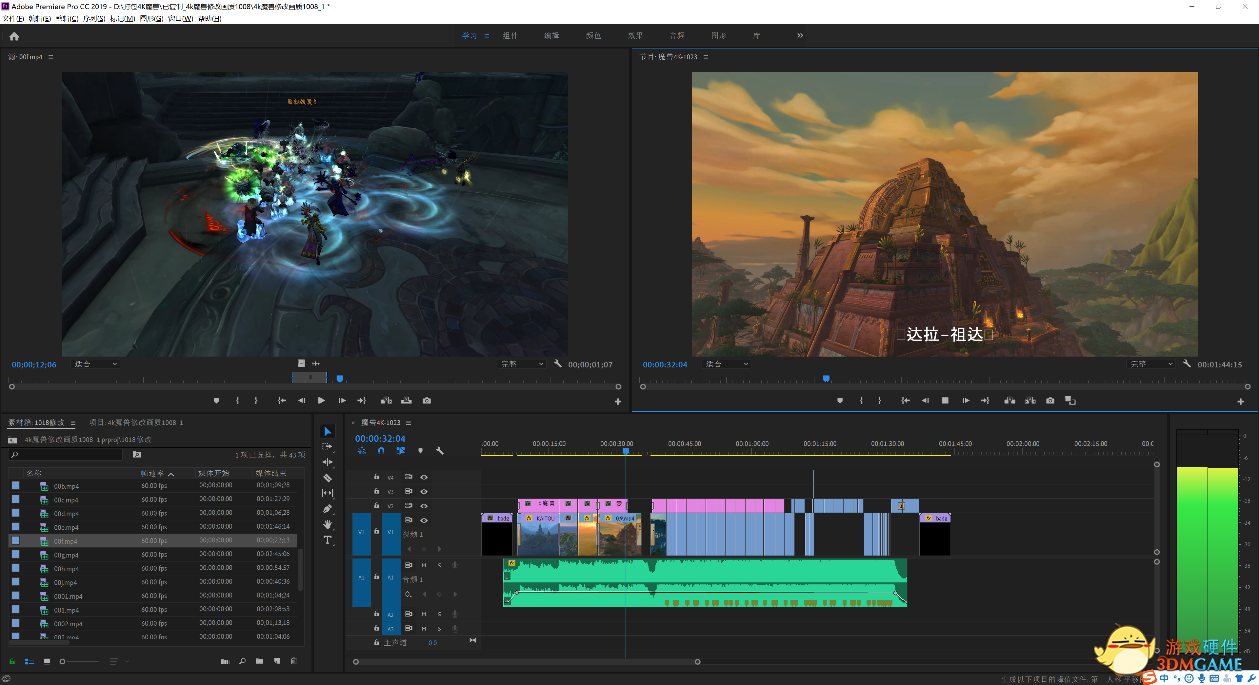The height and width of the screenshot is (685, 1259).
Task: Switch to the 颜色 workspace tab
Action: 593,36
